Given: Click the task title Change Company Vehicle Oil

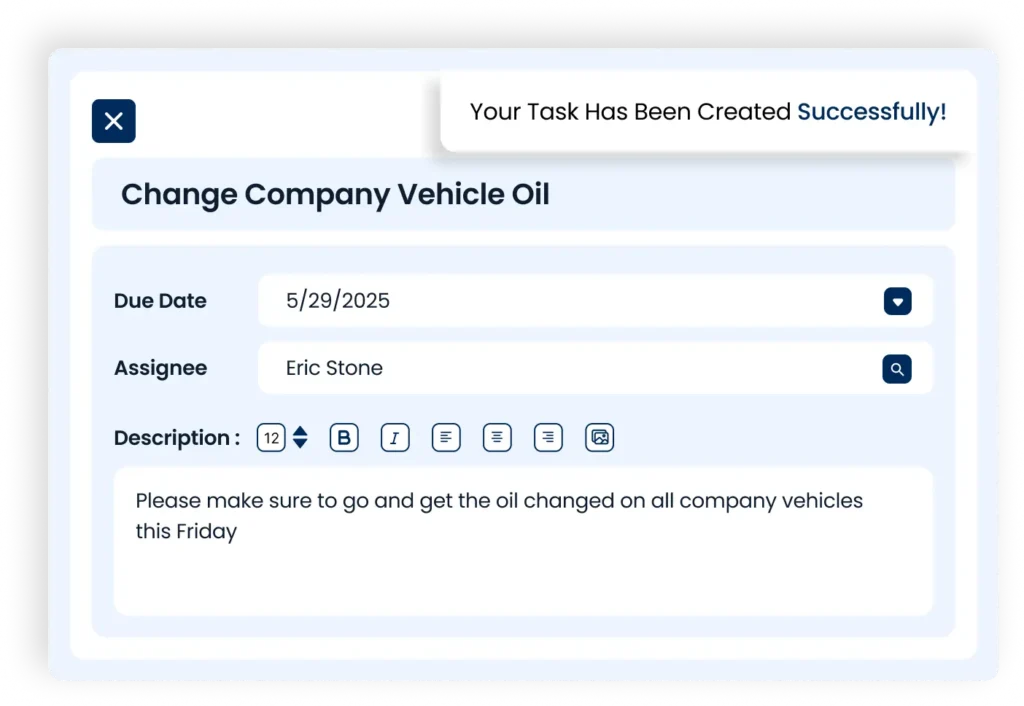Looking at the screenshot, I should (x=335, y=194).
